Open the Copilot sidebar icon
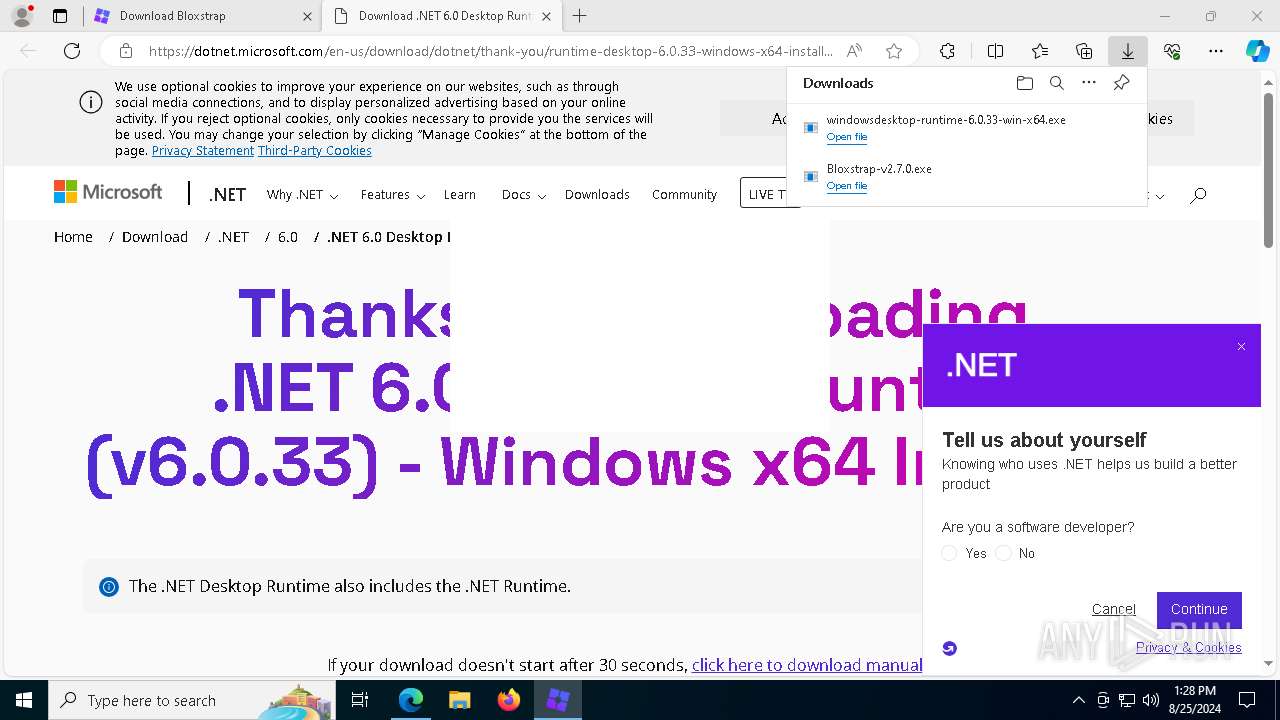1280x720 pixels. 1257,51
